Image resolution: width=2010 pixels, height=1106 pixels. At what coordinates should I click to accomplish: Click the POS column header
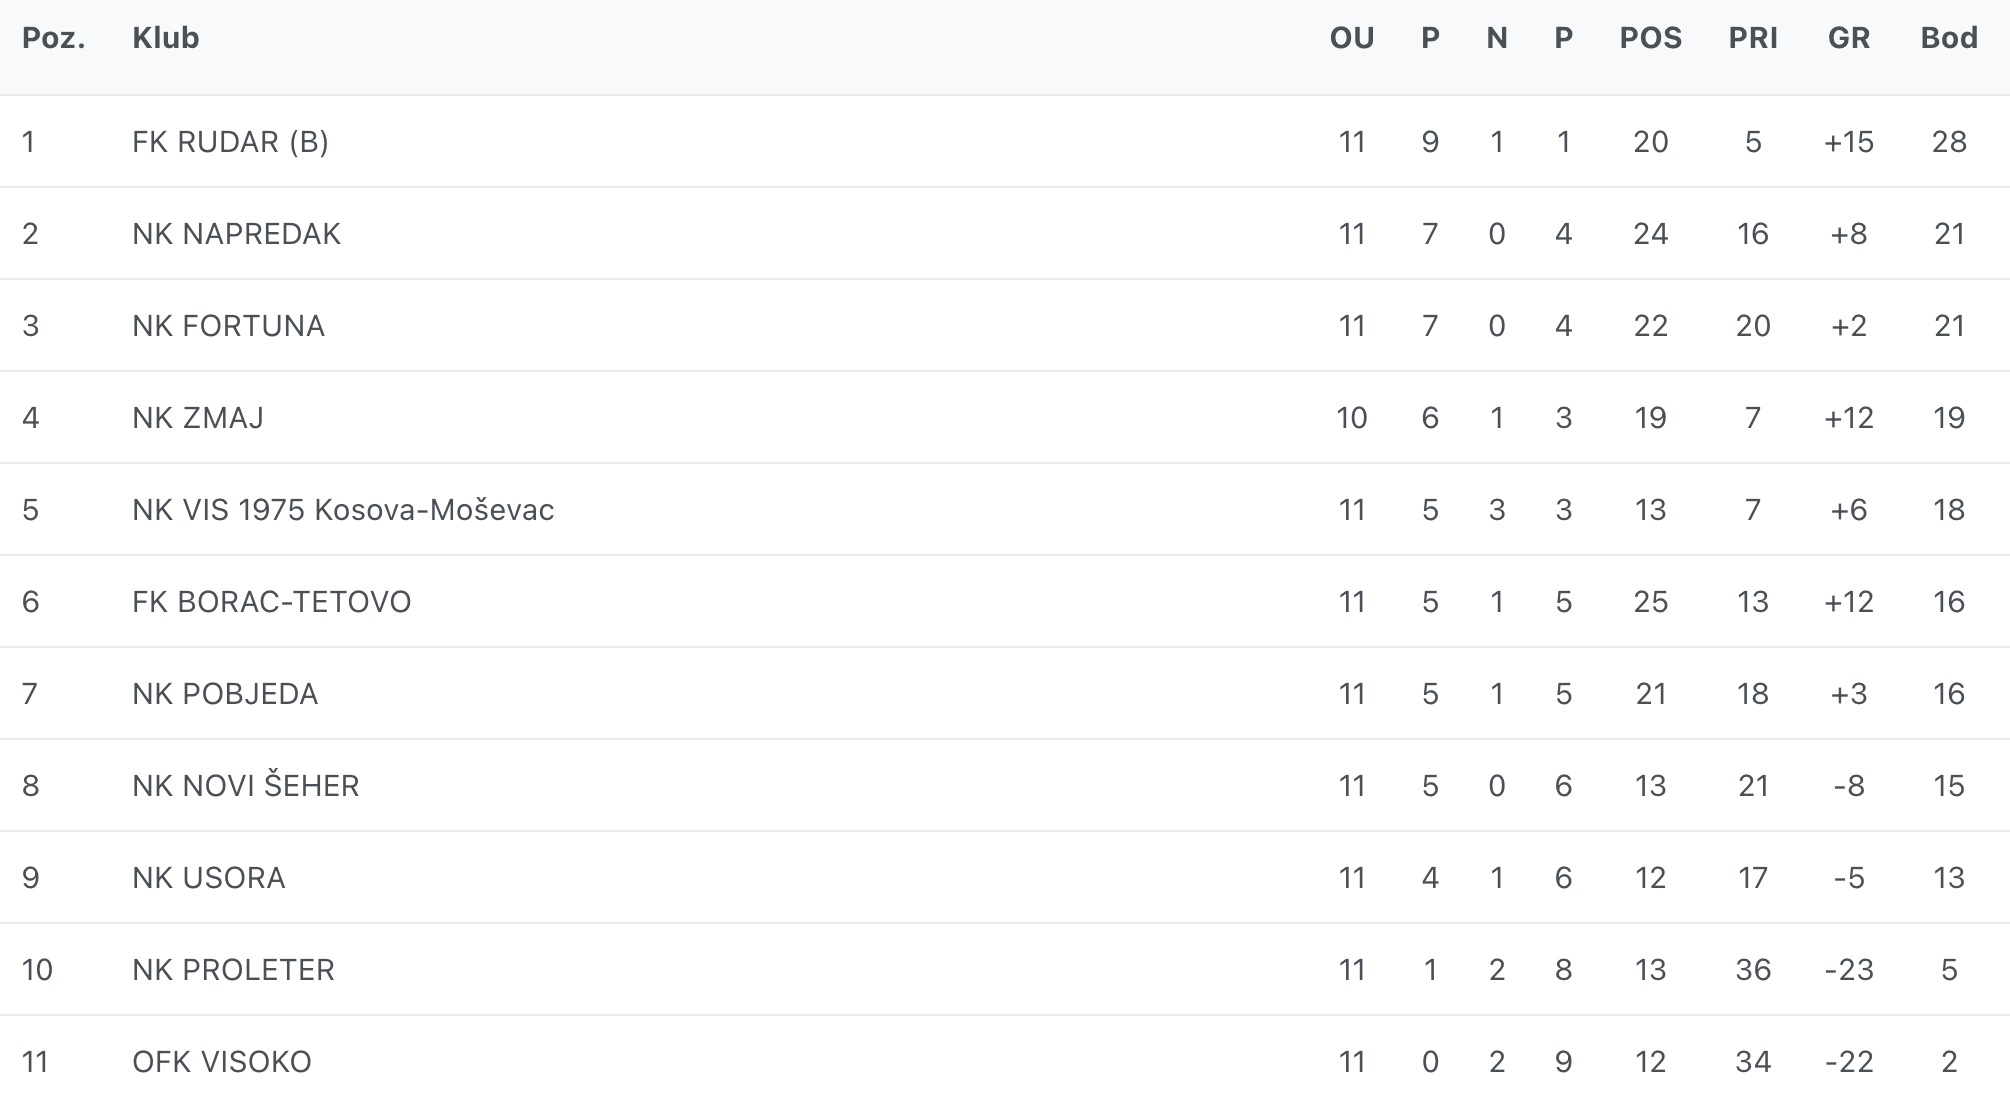(x=1651, y=38)
